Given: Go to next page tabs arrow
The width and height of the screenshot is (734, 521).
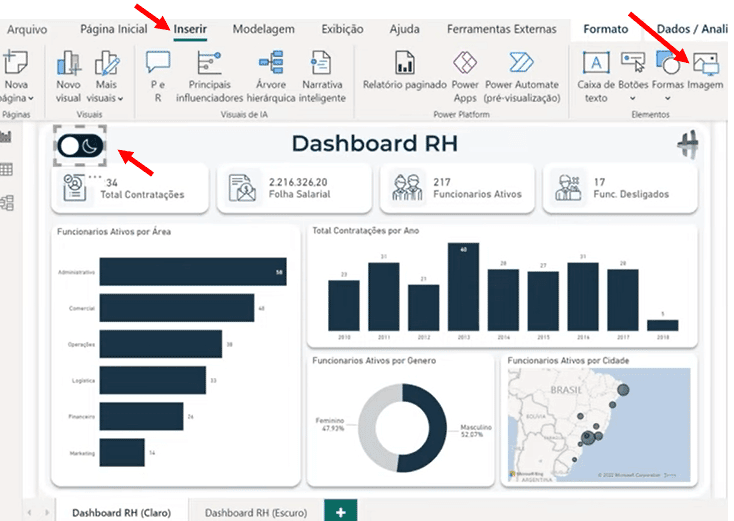Looking at the screenshot, I should [46, 513].
